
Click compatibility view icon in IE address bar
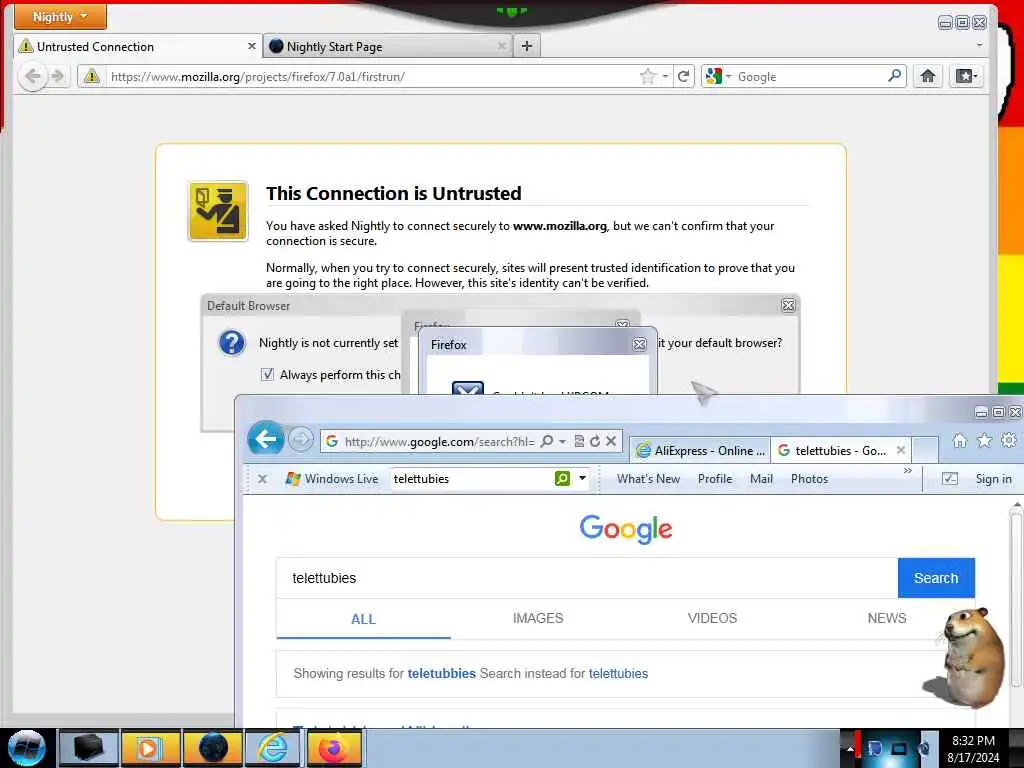coord(579,441)
